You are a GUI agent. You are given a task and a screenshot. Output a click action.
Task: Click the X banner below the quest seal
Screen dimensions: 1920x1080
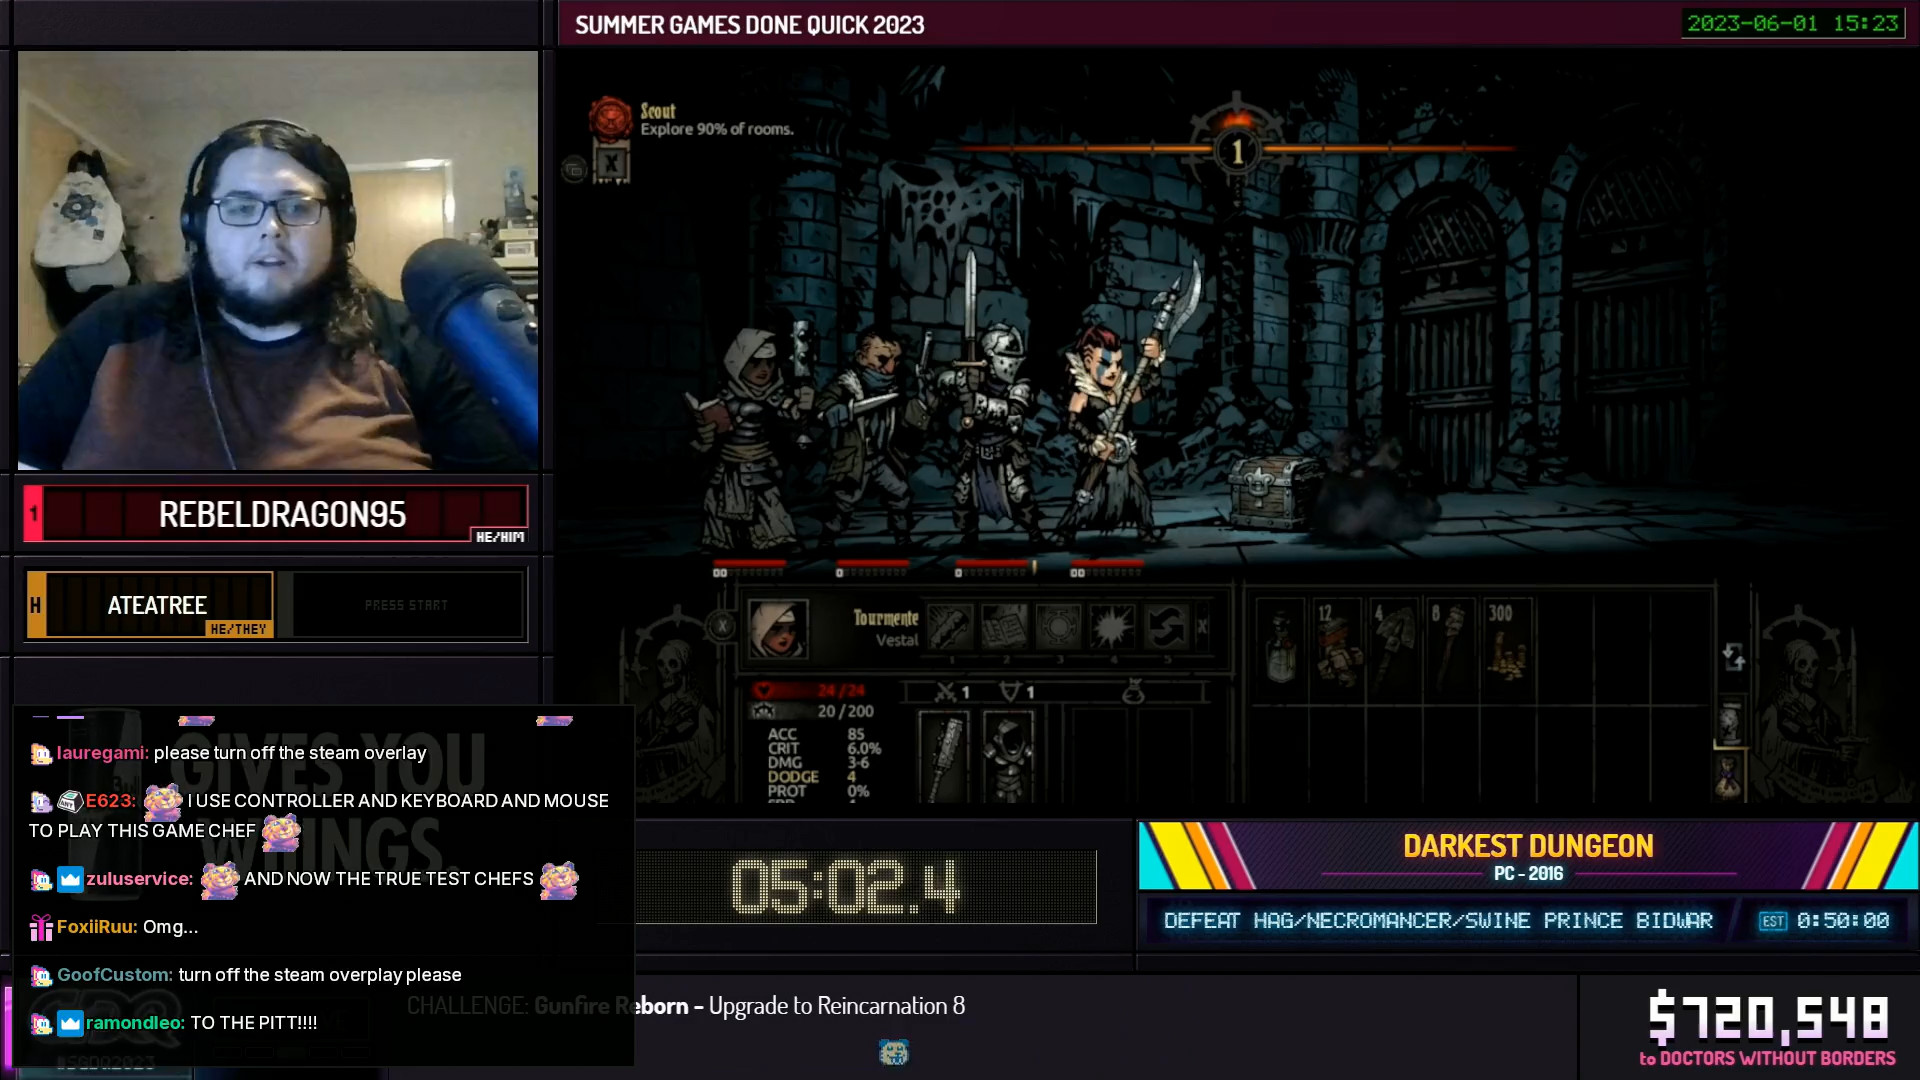[x=611, y=163]
